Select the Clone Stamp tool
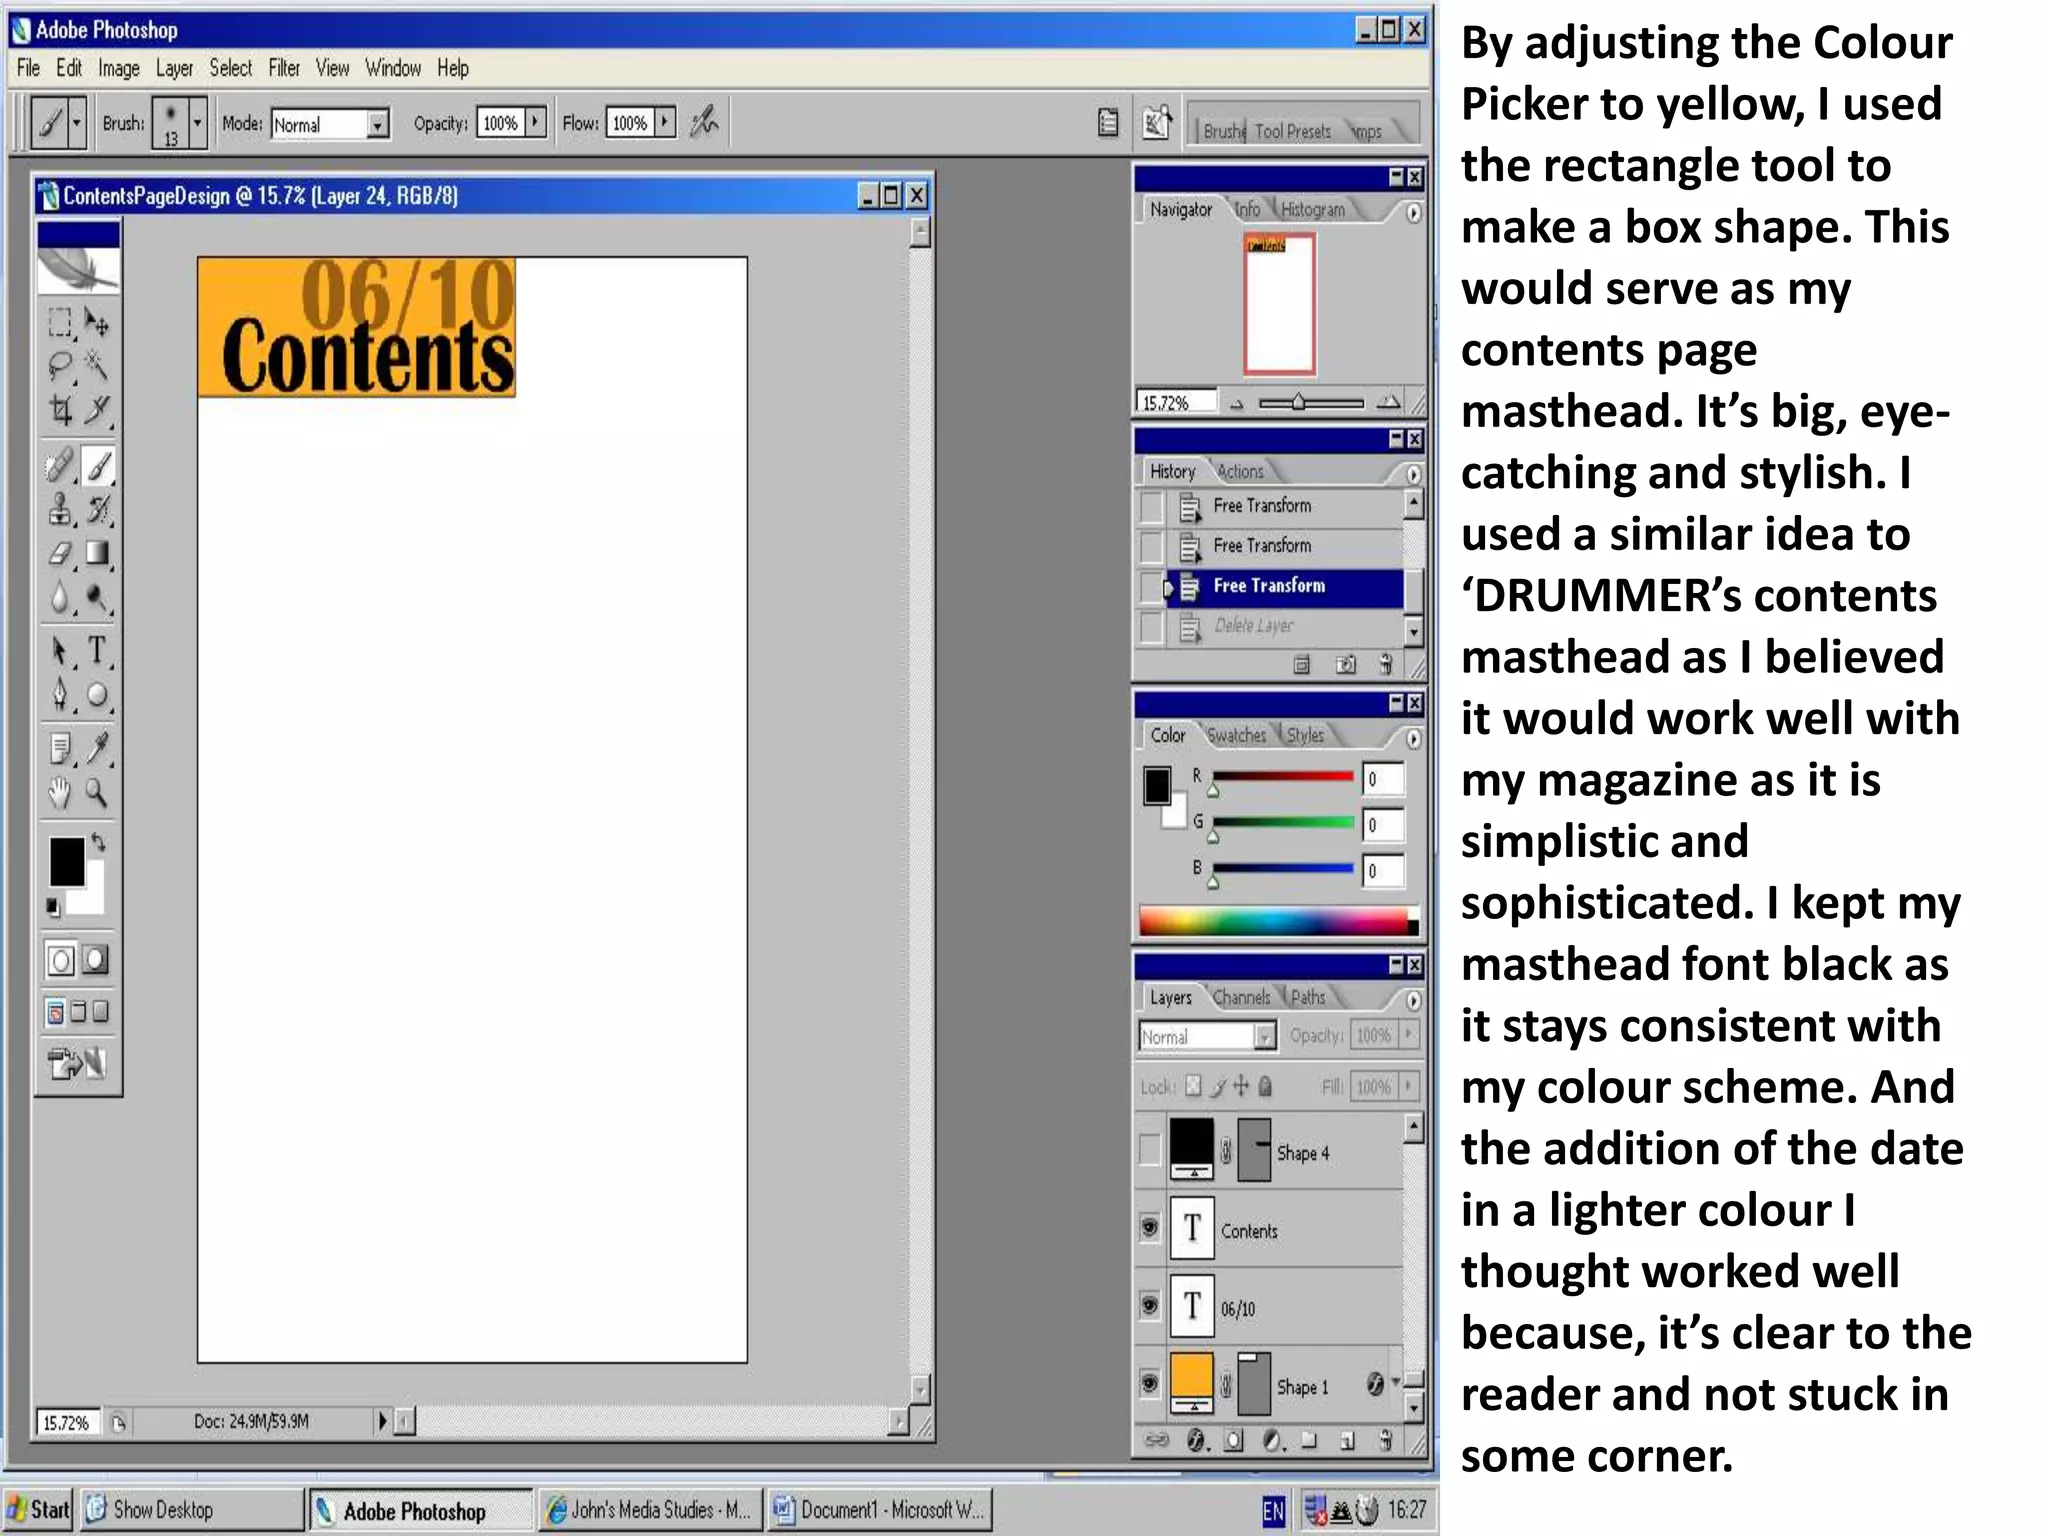Image resolution: width=2048 pixels, height=1536 pixels. pos(60,509)
